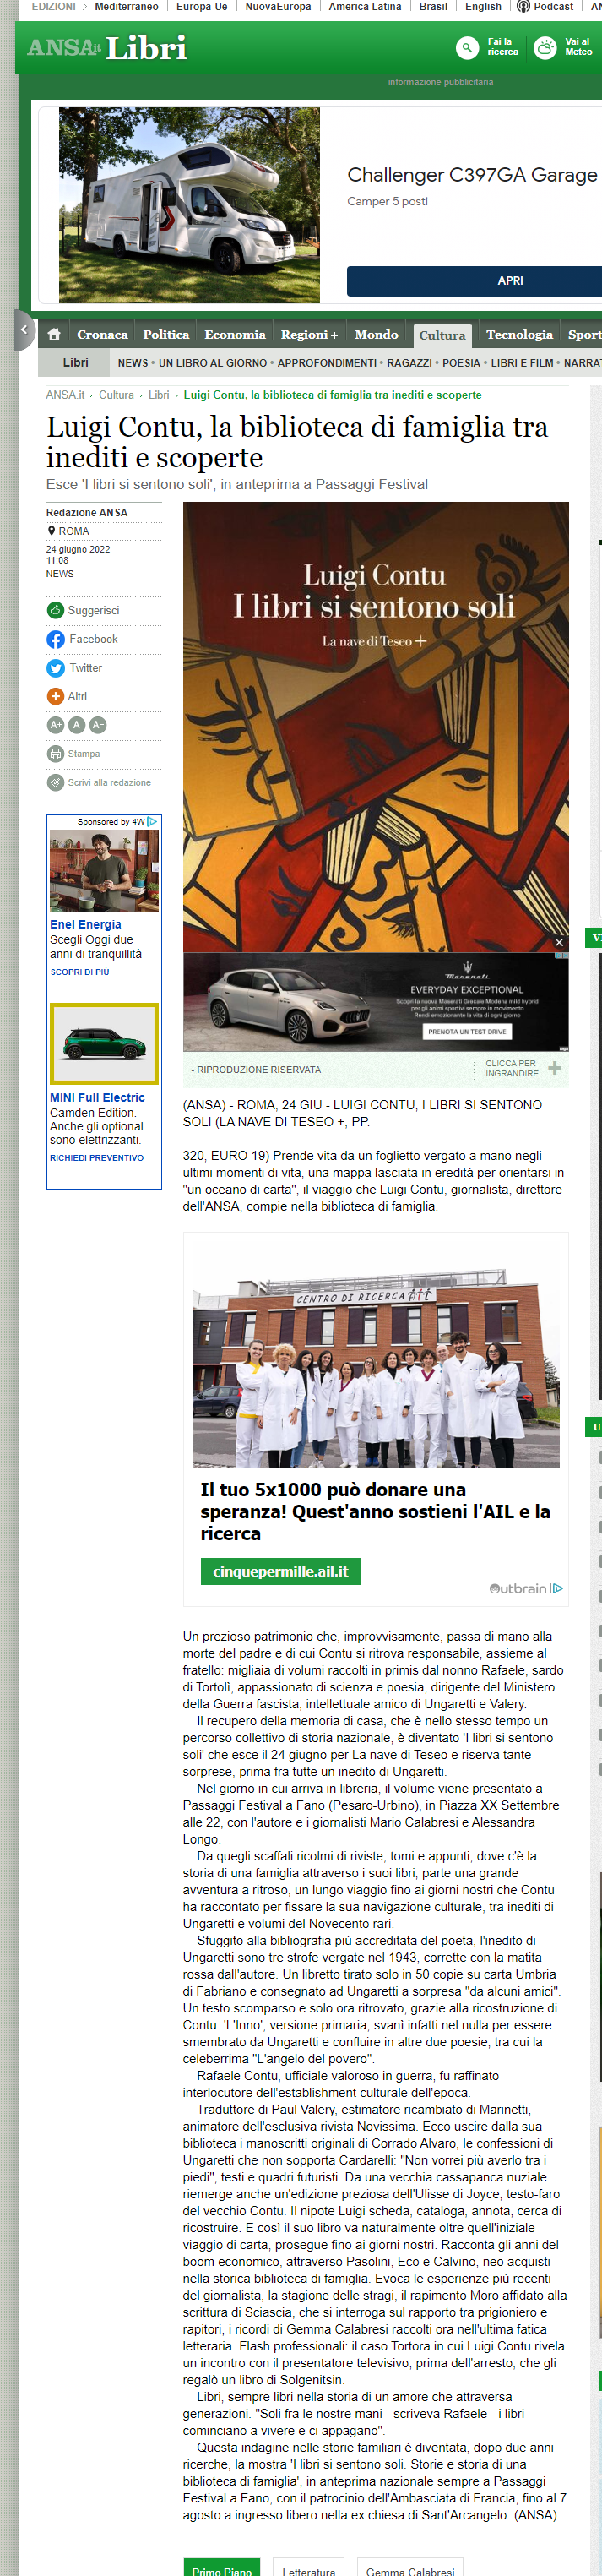Click the ROMA location pin
The width and height of the screenshot is (602, 2576).
pyautogui.click(x=52, y=531)
